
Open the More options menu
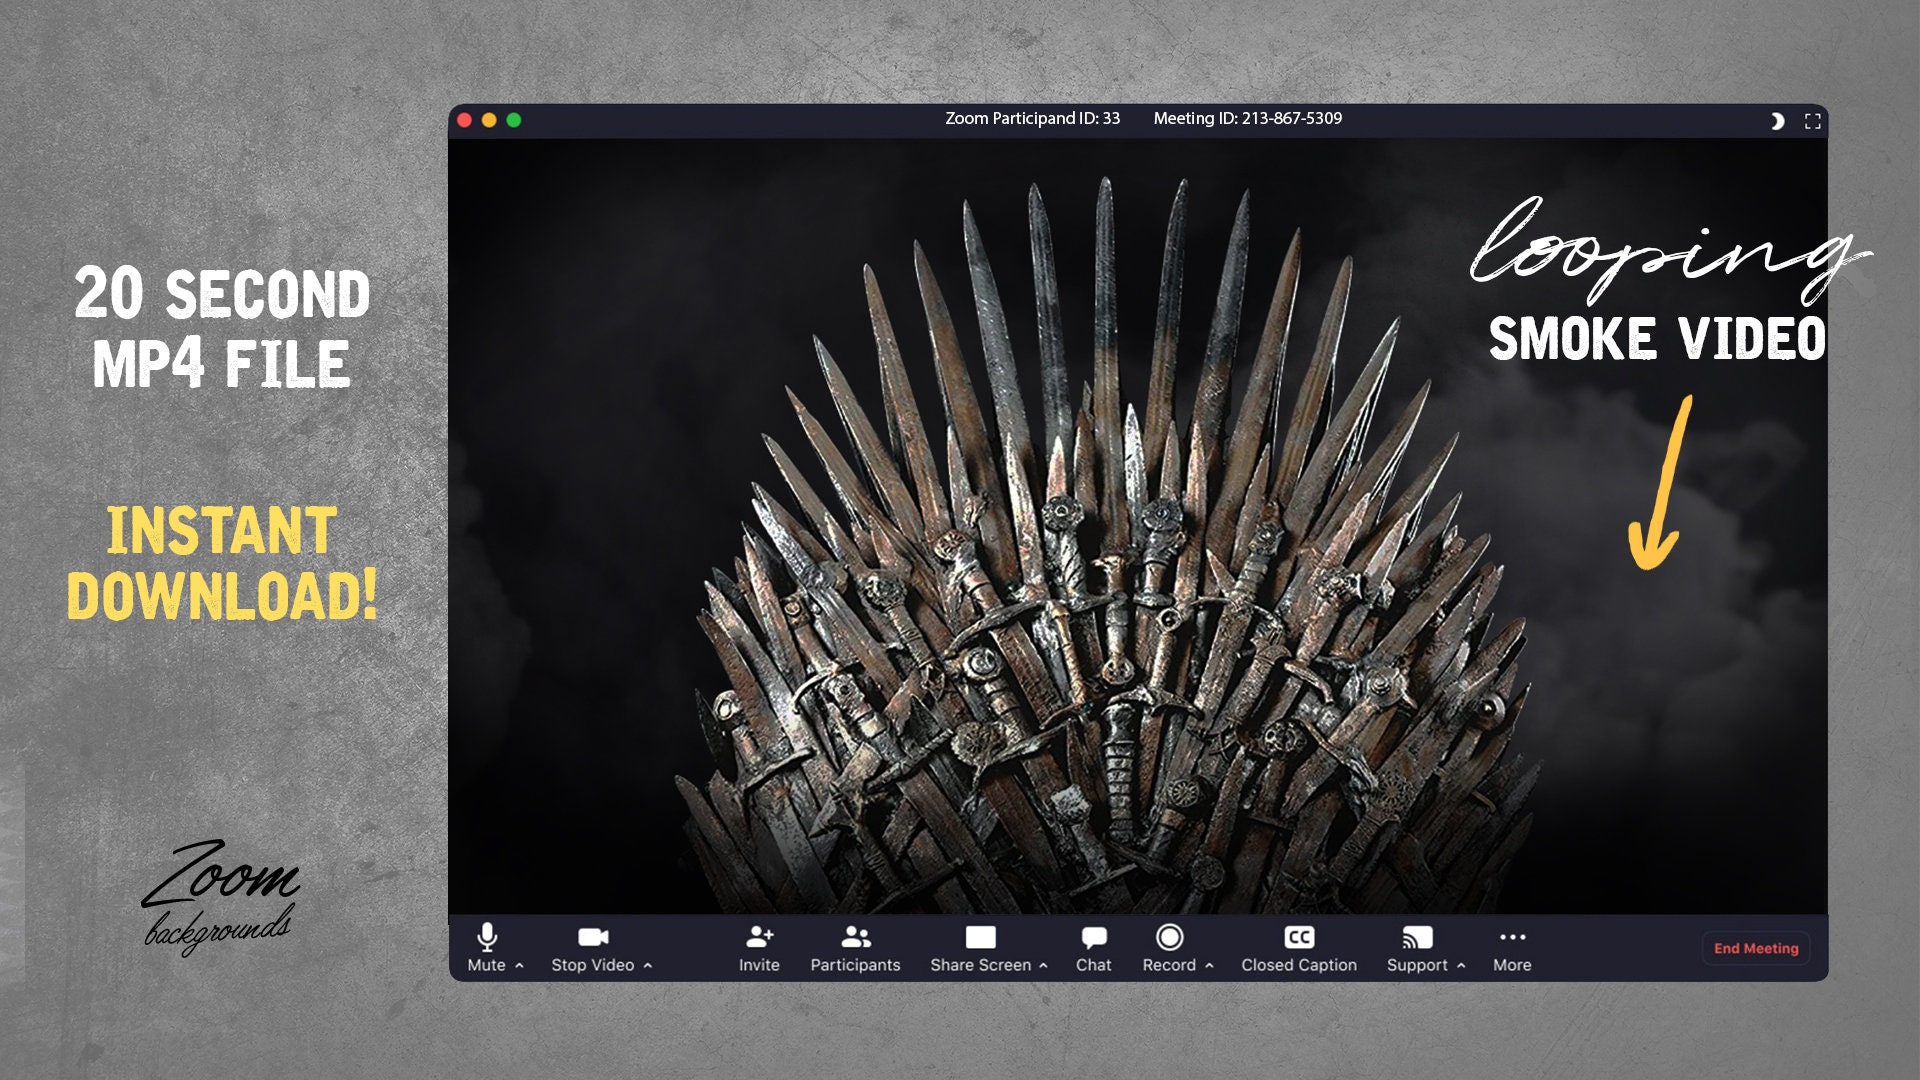click(1511, 948)
